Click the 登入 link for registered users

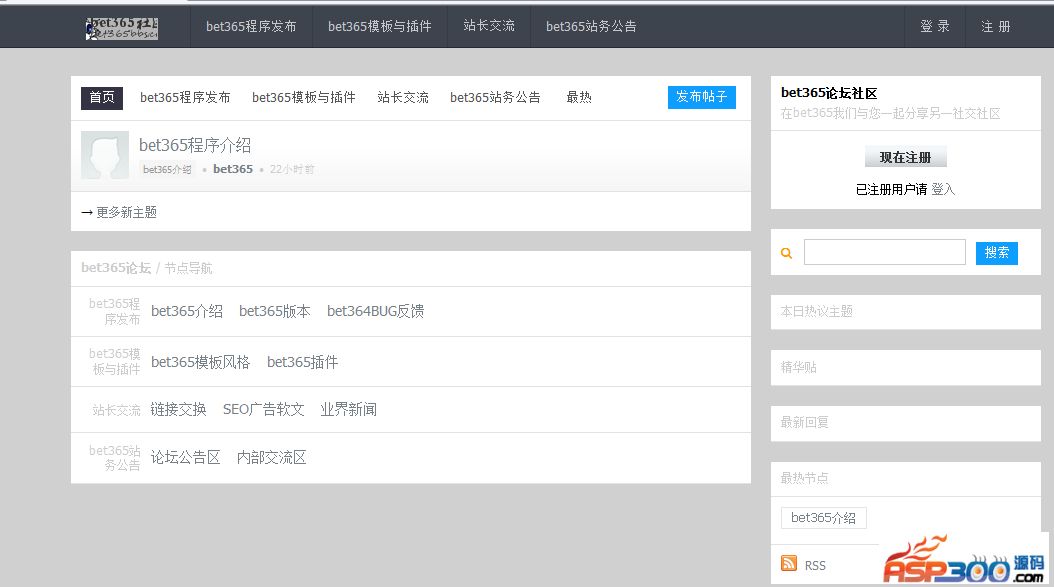click(943, 189)
